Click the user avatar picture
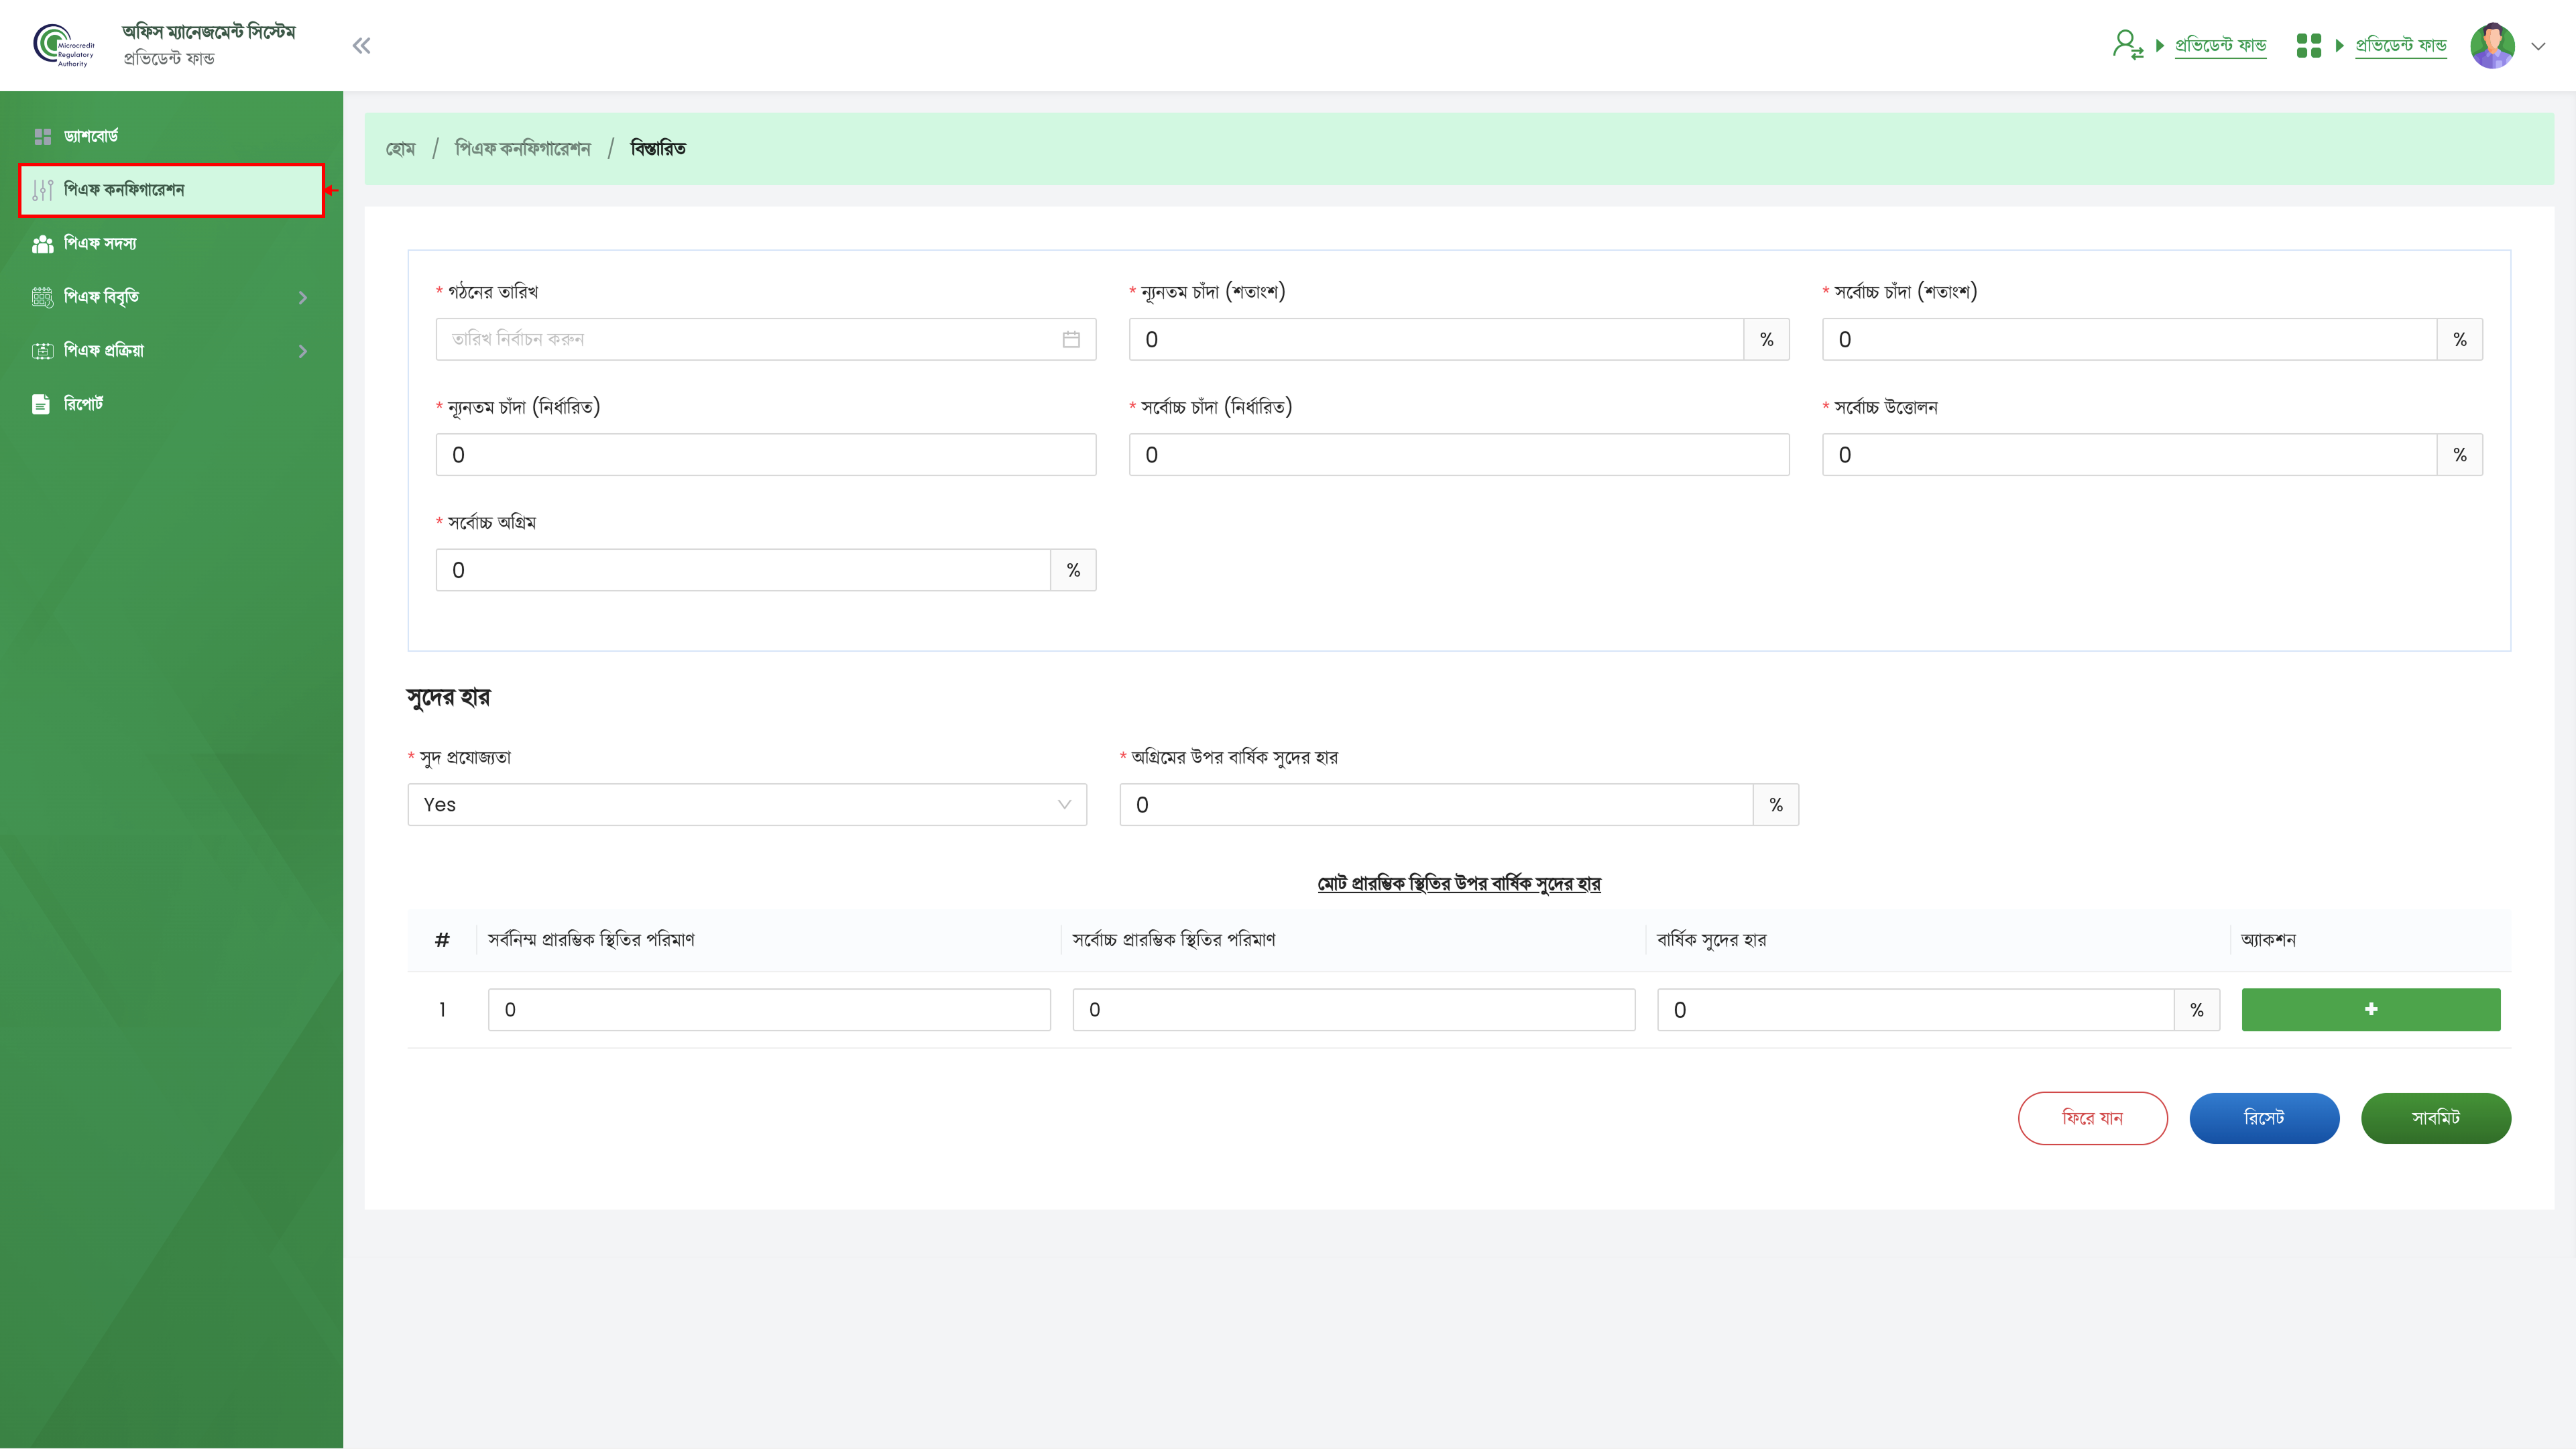This screenshot has height=1449, width=2576. tap(2492, 46)
